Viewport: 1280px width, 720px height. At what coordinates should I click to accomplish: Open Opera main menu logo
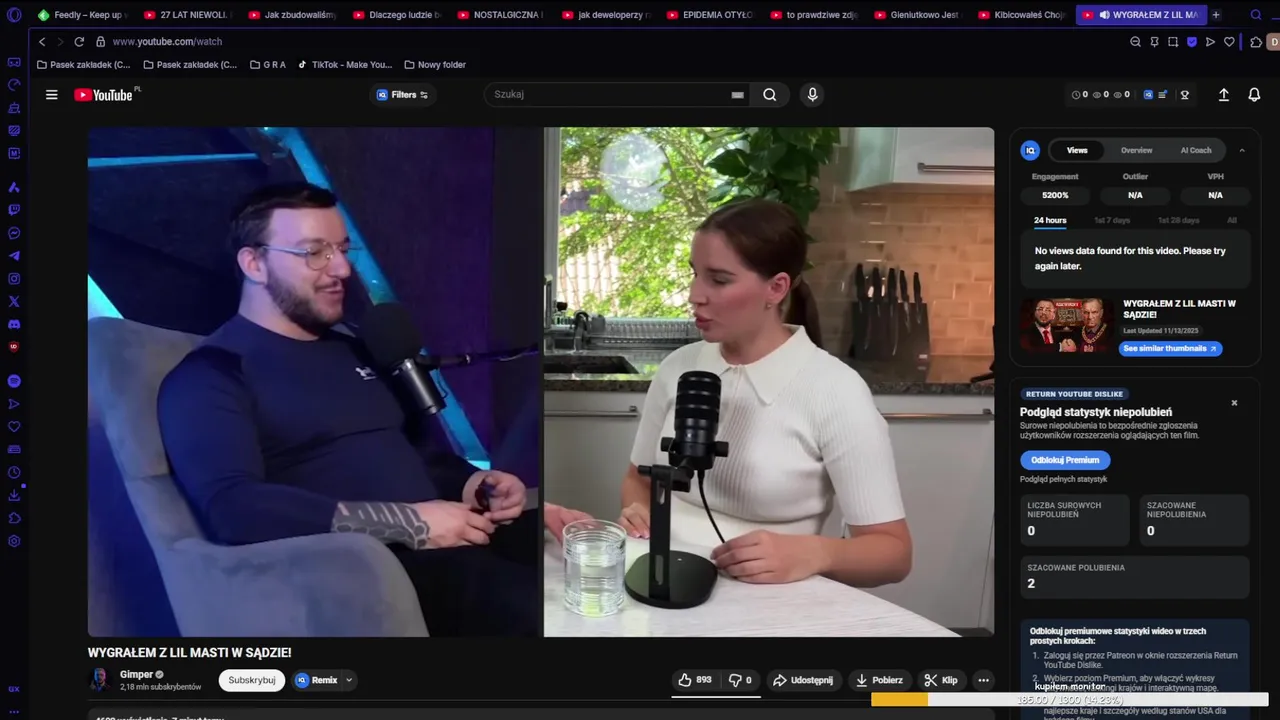point(14,15)
